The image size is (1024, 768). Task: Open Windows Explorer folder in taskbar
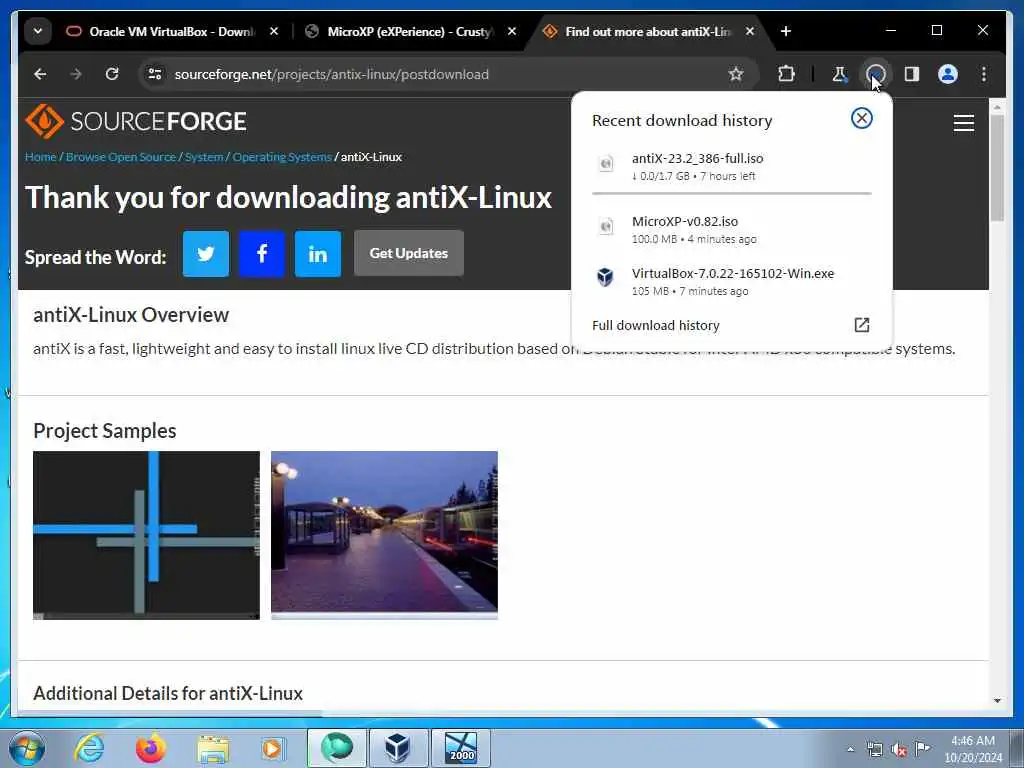(x=213, y=748)
